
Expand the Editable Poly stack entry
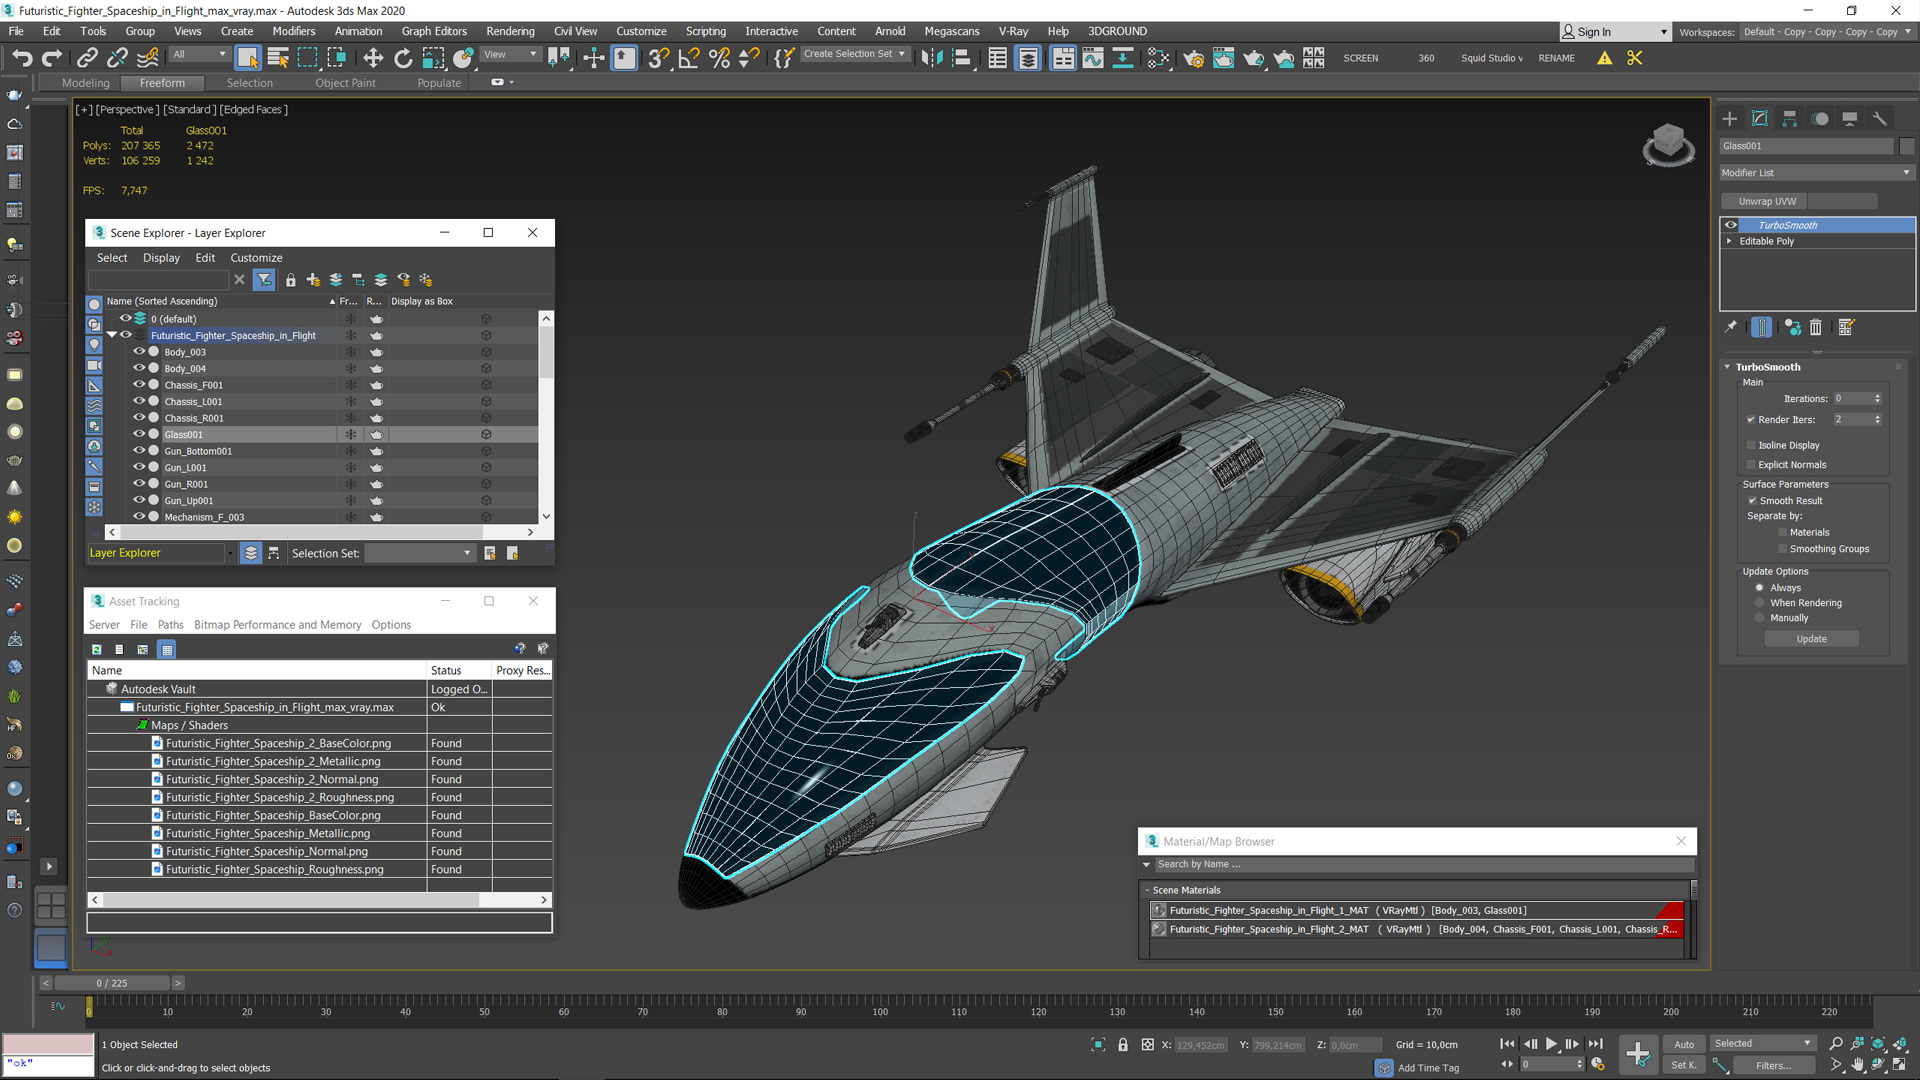1729,241
